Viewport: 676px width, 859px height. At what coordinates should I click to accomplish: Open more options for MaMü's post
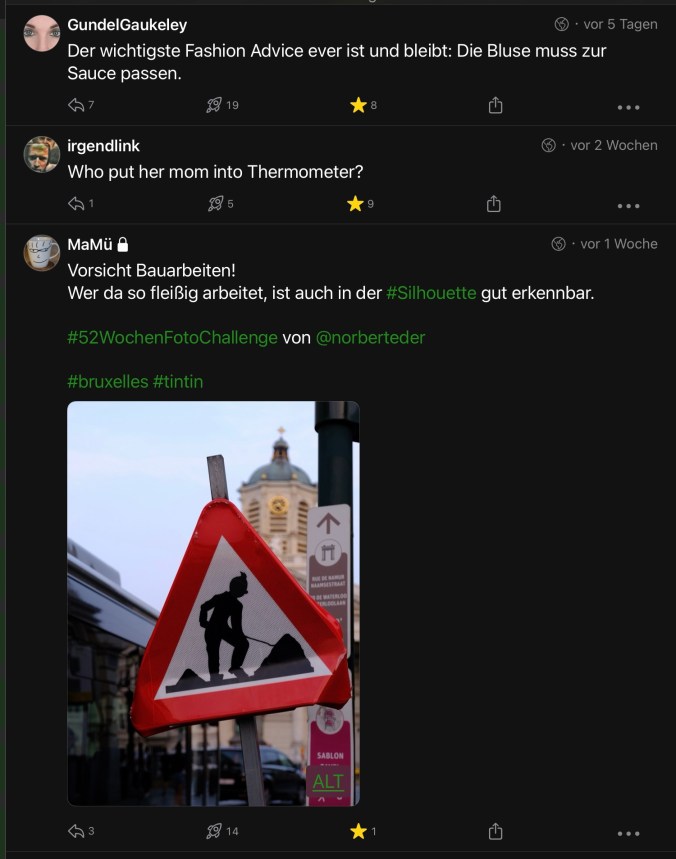(628, 832)
